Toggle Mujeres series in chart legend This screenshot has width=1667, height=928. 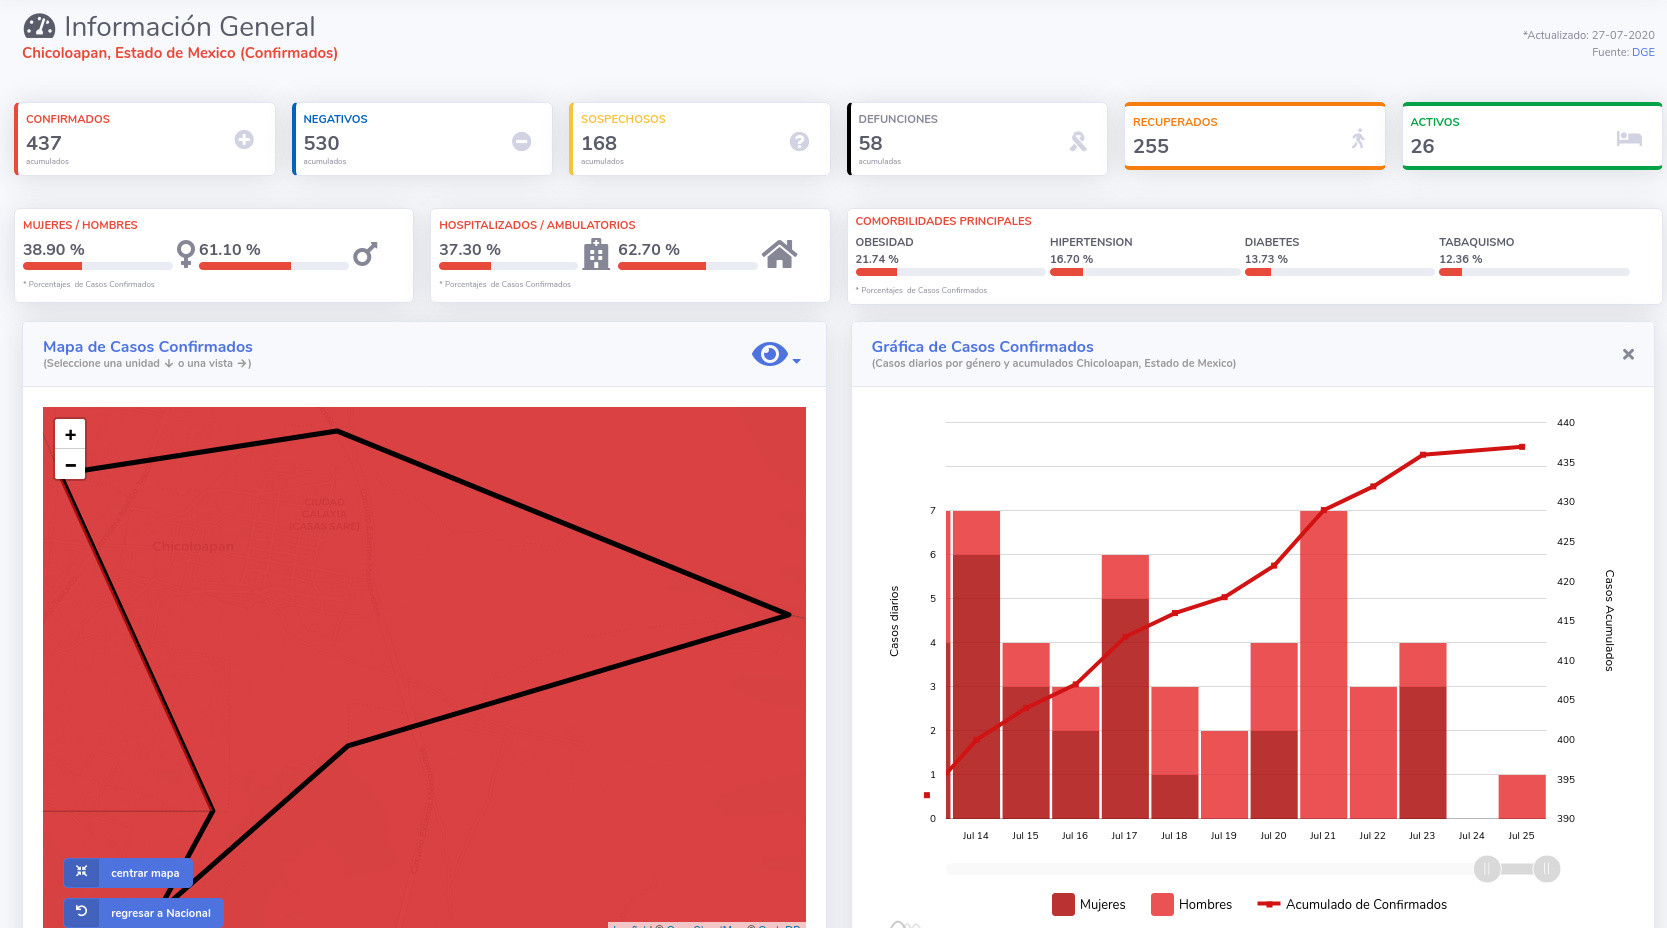click(1089, 904)
